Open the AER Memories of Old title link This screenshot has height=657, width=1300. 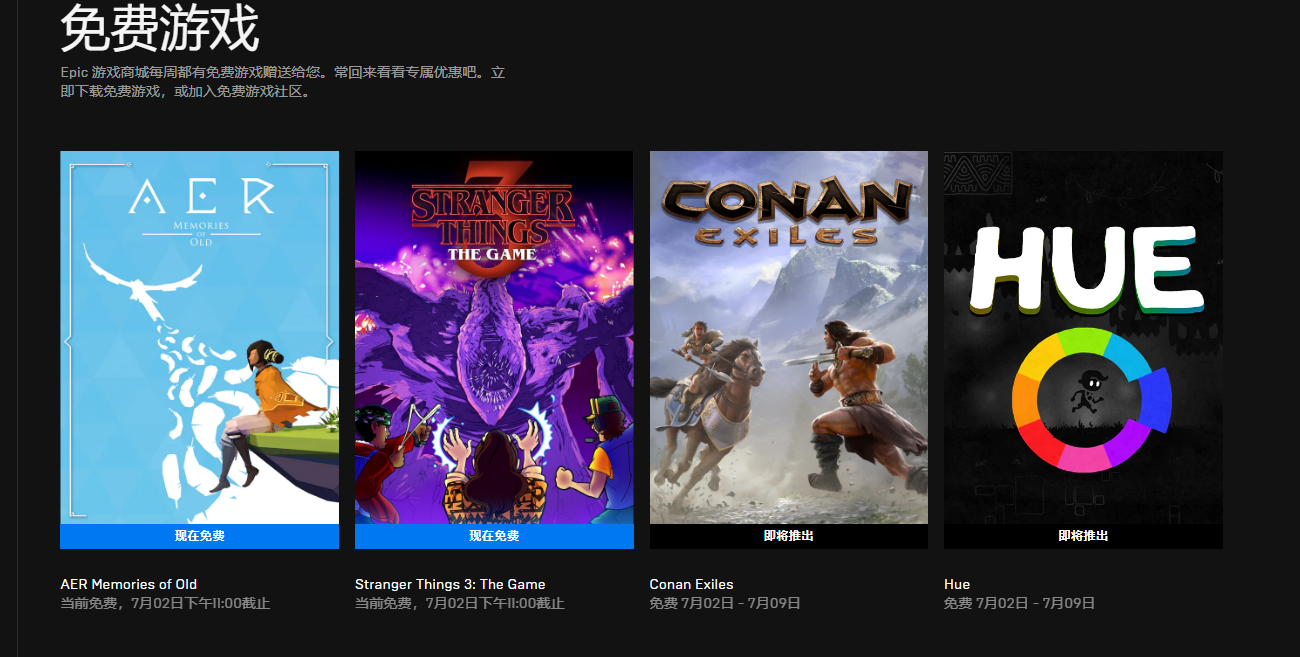point(129,584)
